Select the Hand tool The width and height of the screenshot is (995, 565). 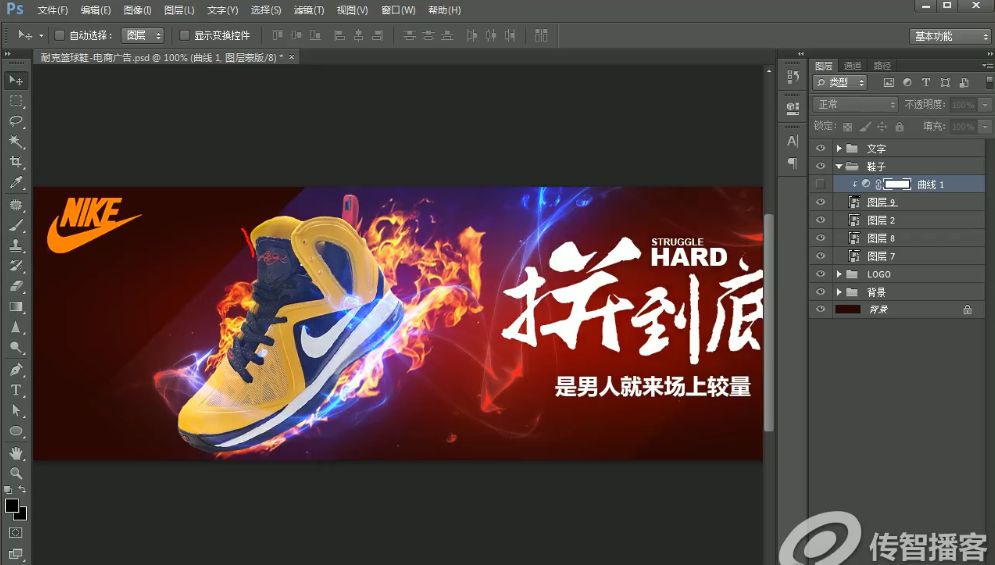point(16,453)
